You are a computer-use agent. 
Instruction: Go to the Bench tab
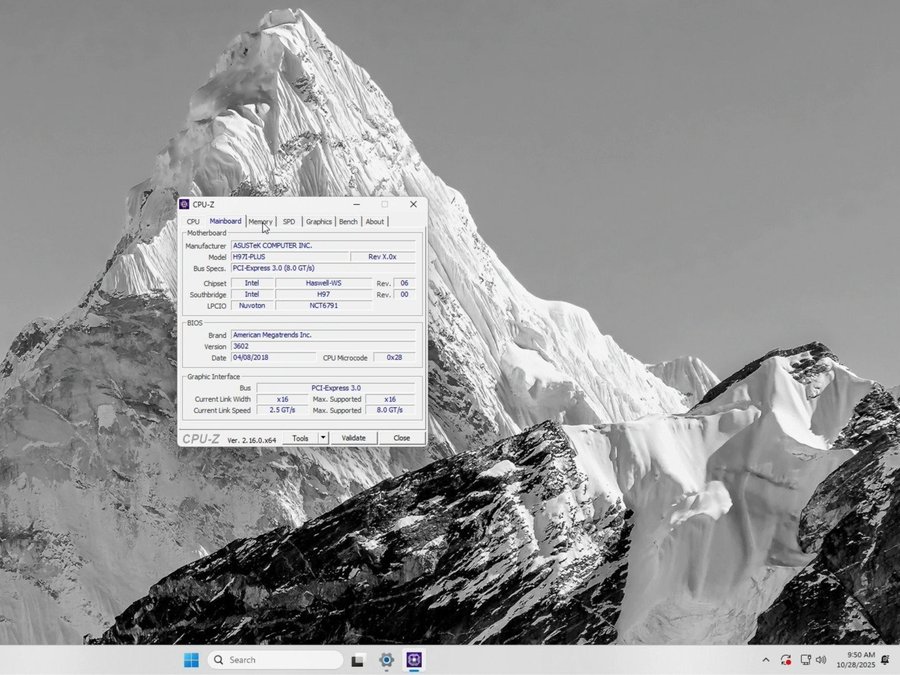click(x=348, y=221)
